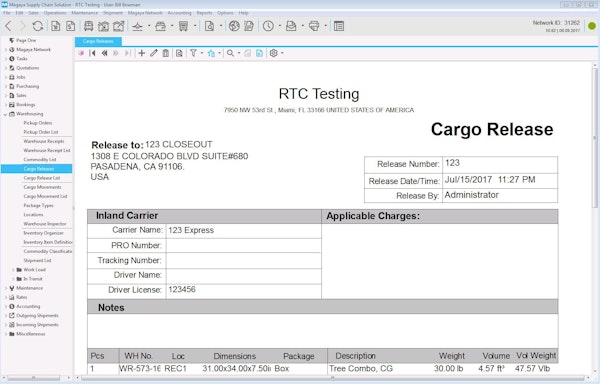The height and width of the screenshot is (384, 600).
Task: Click the 'Jul/15/2017 11:27 PM' date value
Action: coord(490,180)
